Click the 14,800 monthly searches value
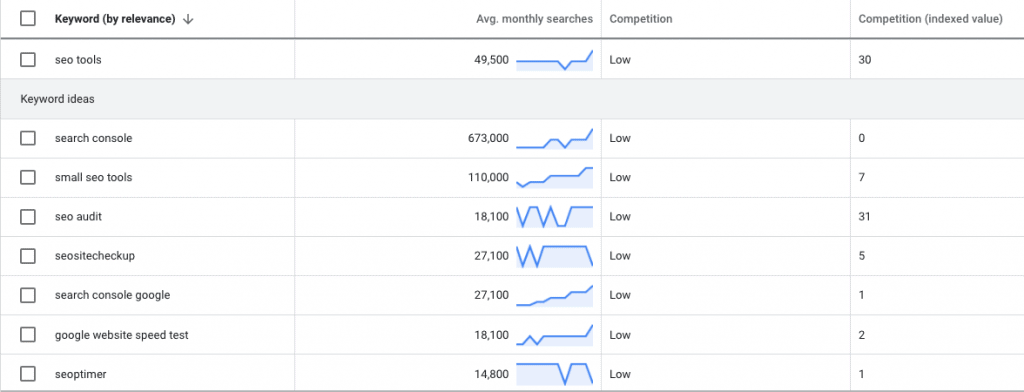The height and width of the screenshot is (392, 1024). tap(491, 374)
